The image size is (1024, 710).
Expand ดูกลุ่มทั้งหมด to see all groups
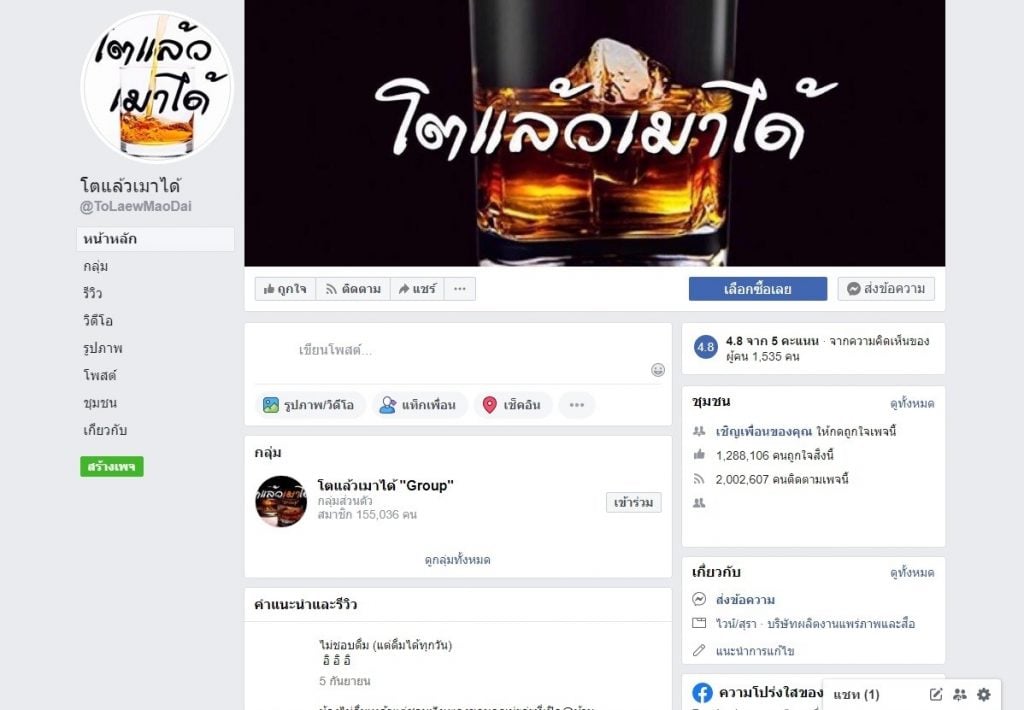click(458, 560)
